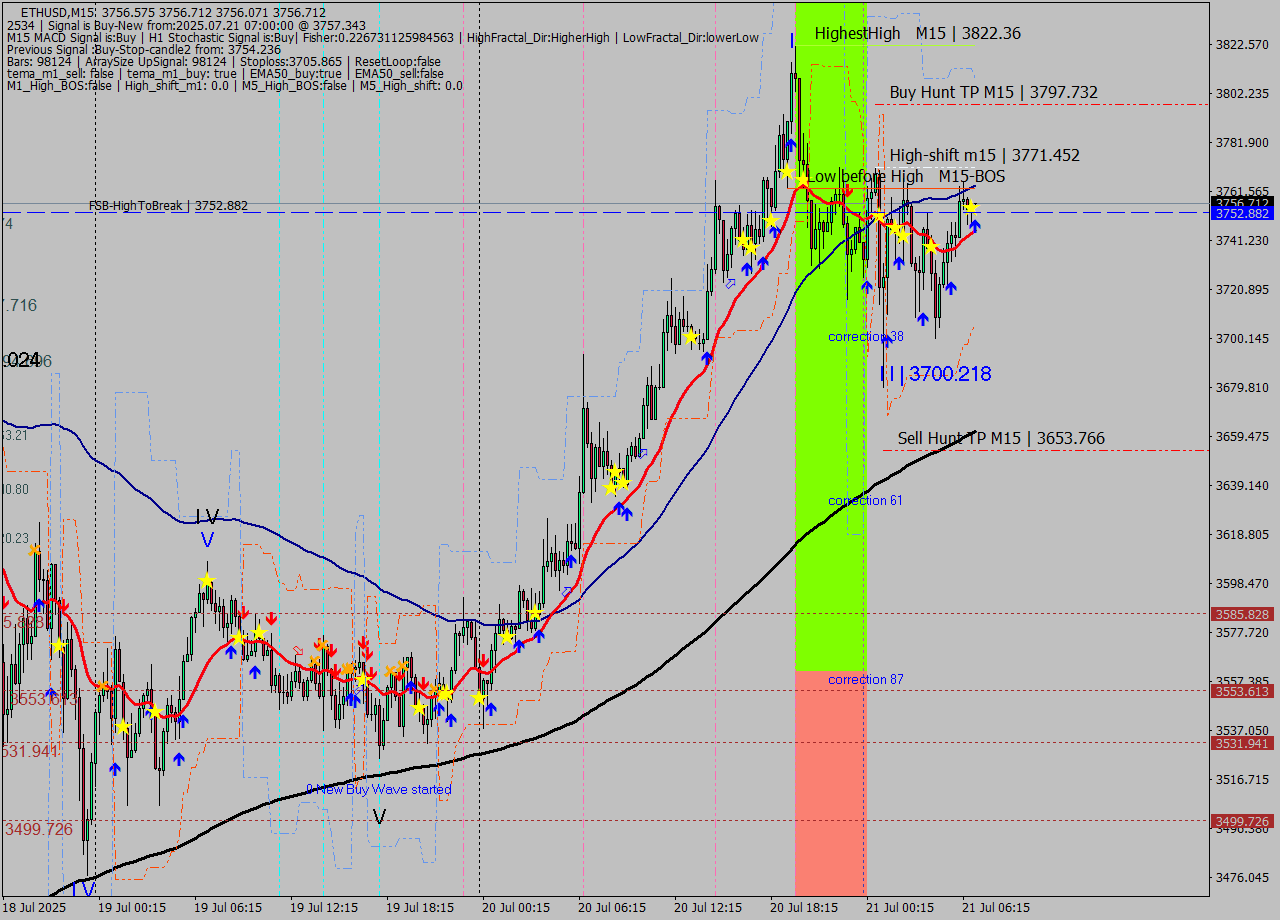Click the Buy Hunt TP M15 label

click(993, 92)
